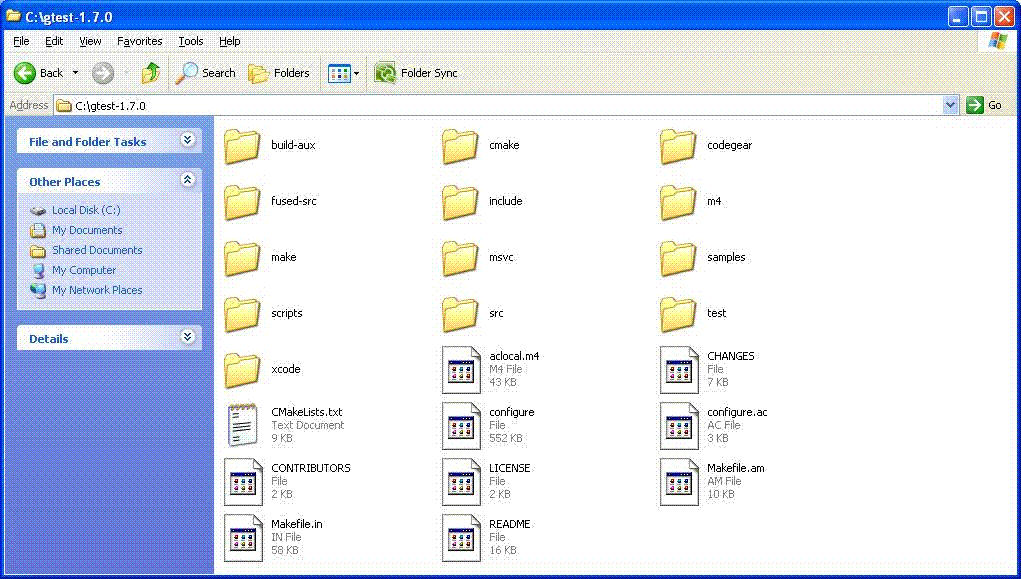Select the fused-src folder icon

tap(242, 202)
